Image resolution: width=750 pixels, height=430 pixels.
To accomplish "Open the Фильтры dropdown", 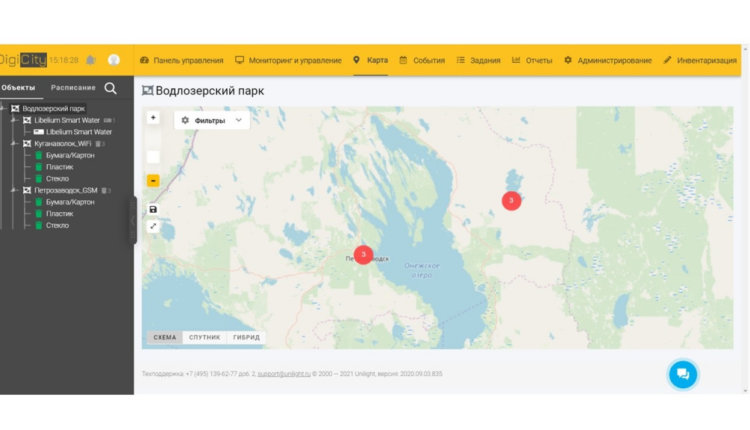I will tap(211, 120).
